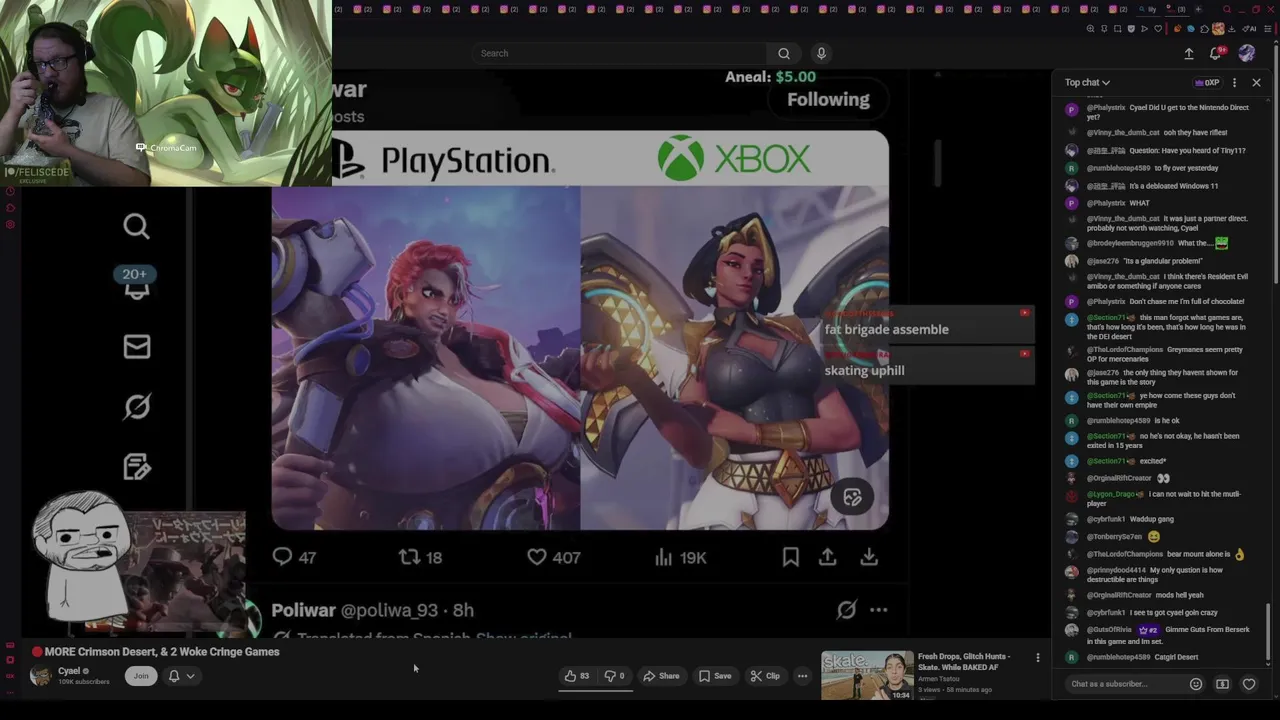Open Fresh Drops, Glitch Hunts video title
The width and height of the screenshot is (1280, 720).
click(965, 661)
